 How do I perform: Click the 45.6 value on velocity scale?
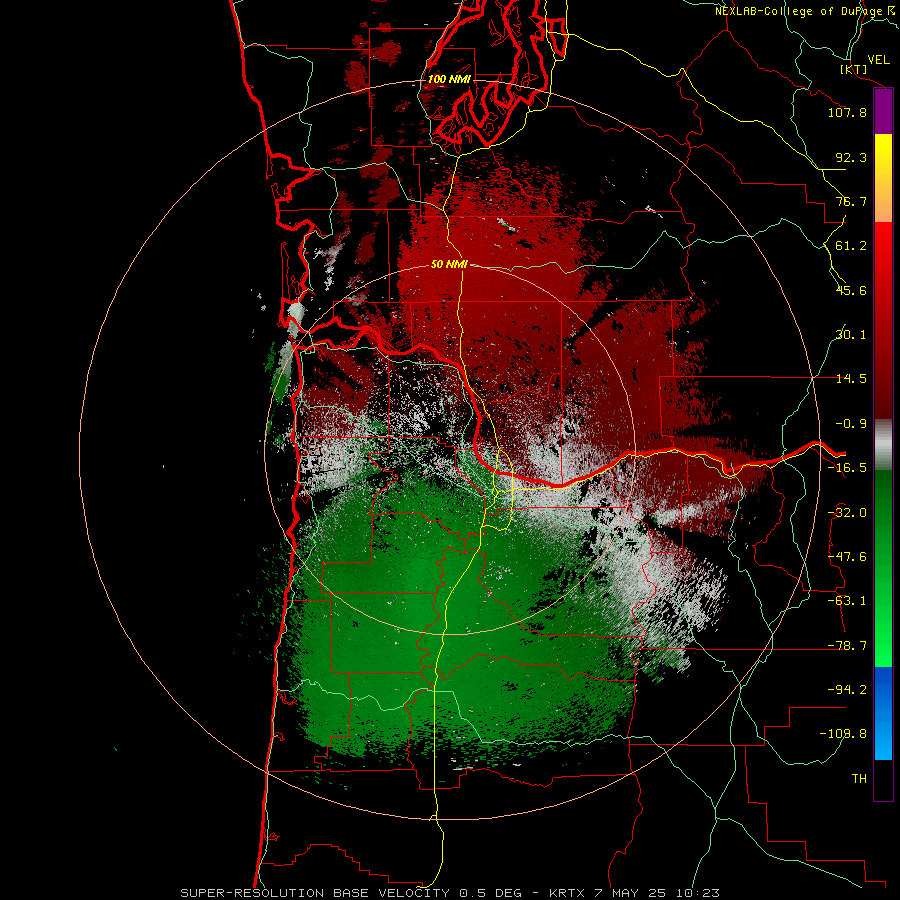click(x=851, y=290)
